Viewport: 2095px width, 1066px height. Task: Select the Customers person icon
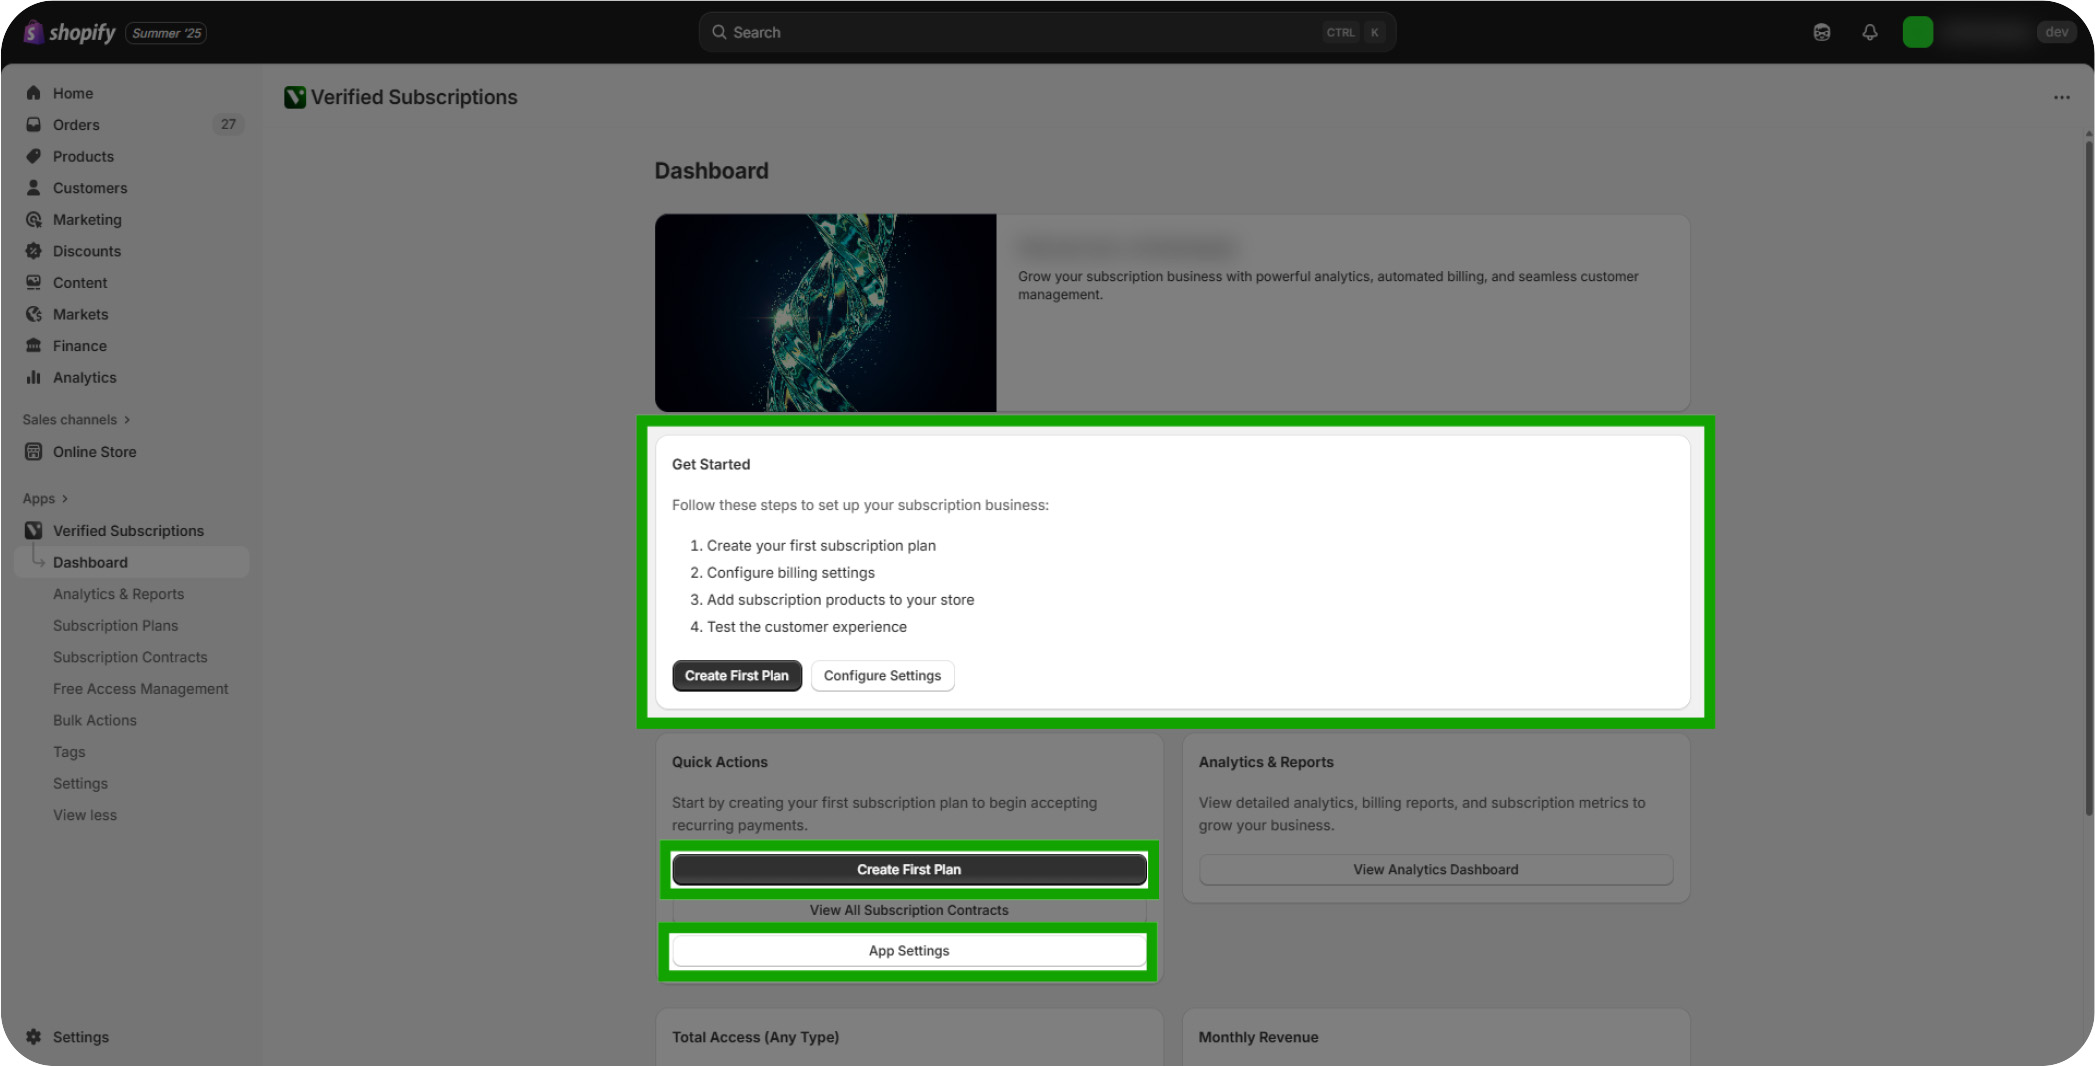pyautogui.click(x=33, y=187)
